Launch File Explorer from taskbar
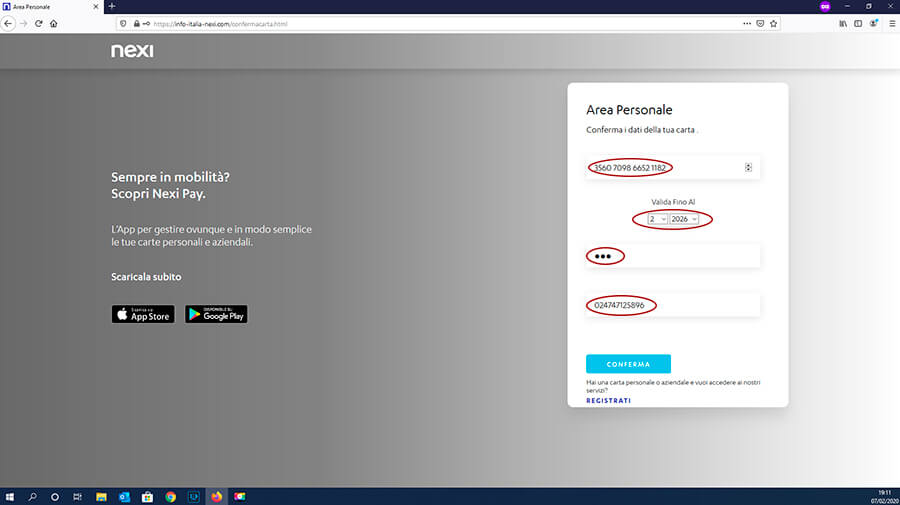This screenshot has height=505, width=900. pos(101,496)
